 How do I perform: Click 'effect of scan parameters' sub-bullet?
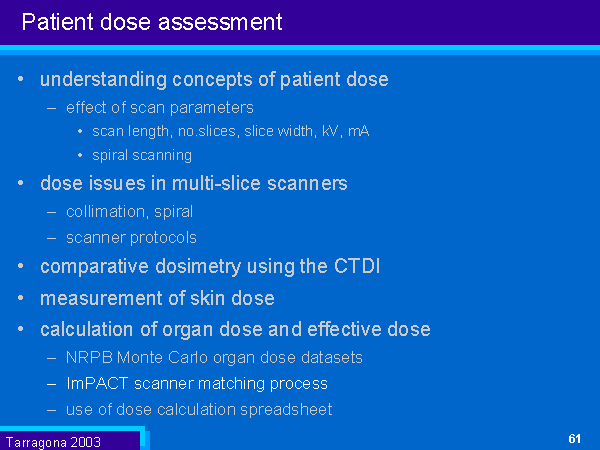[160, 107]
